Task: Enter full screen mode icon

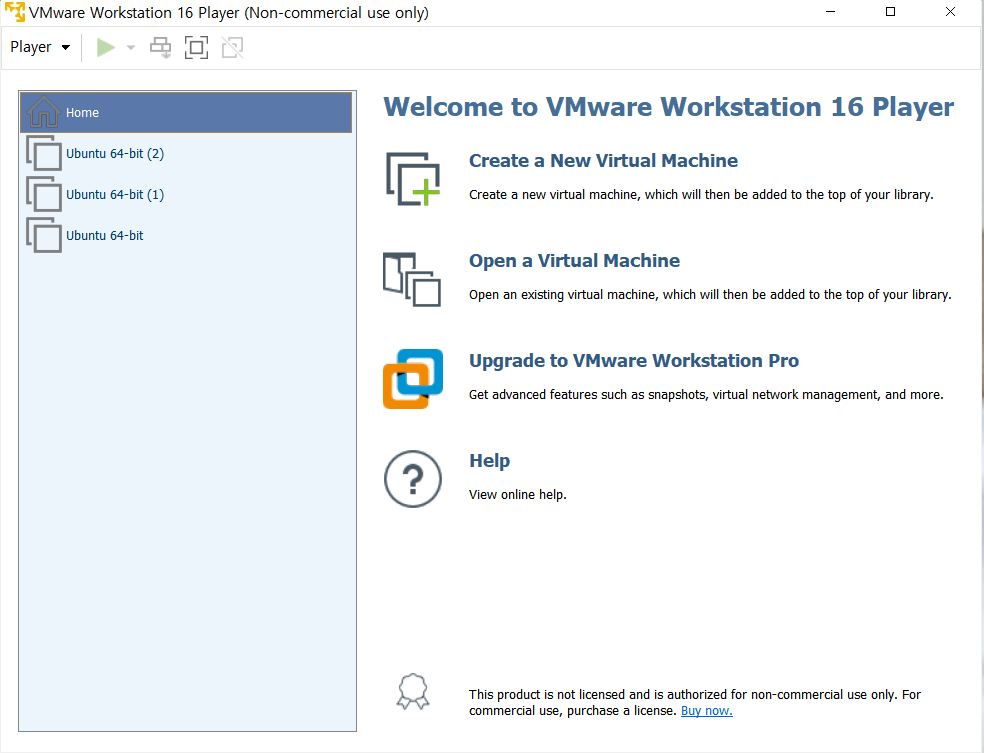Action: point(196,48)
